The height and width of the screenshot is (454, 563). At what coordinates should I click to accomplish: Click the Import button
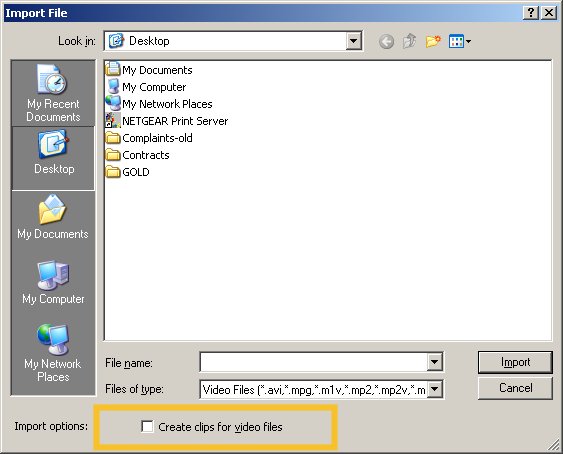tap(515, 362)
